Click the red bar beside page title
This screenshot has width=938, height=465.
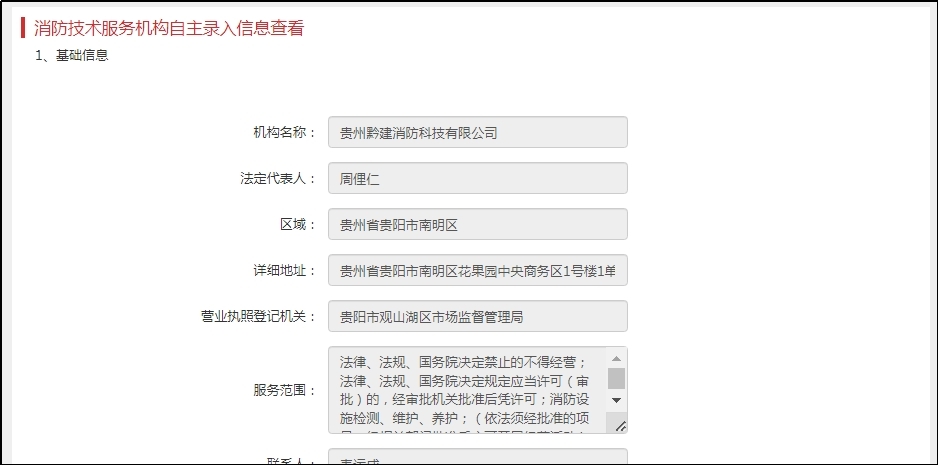pyautogui.click(x=23, y=28)
